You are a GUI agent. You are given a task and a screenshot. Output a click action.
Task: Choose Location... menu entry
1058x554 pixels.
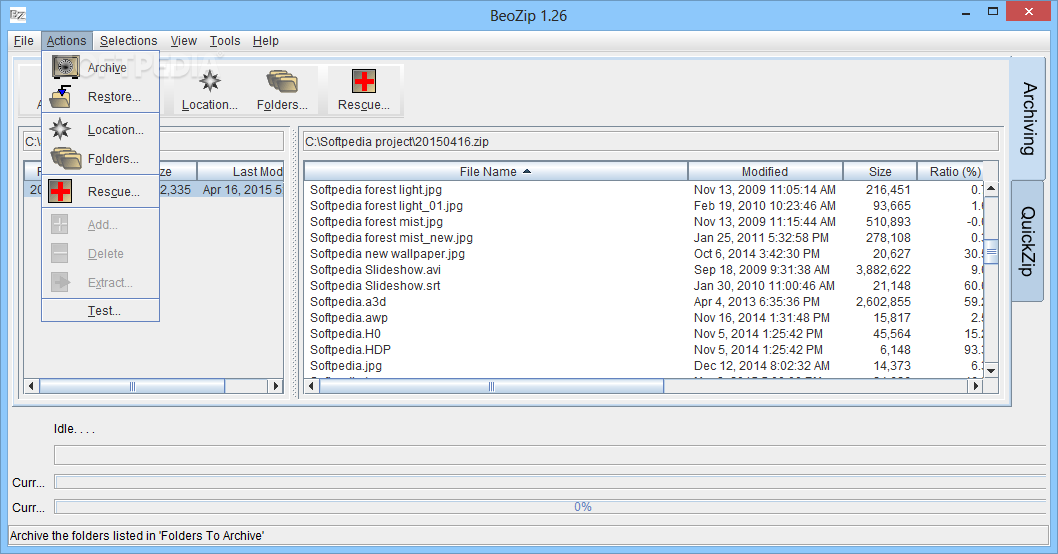(101, 130)
